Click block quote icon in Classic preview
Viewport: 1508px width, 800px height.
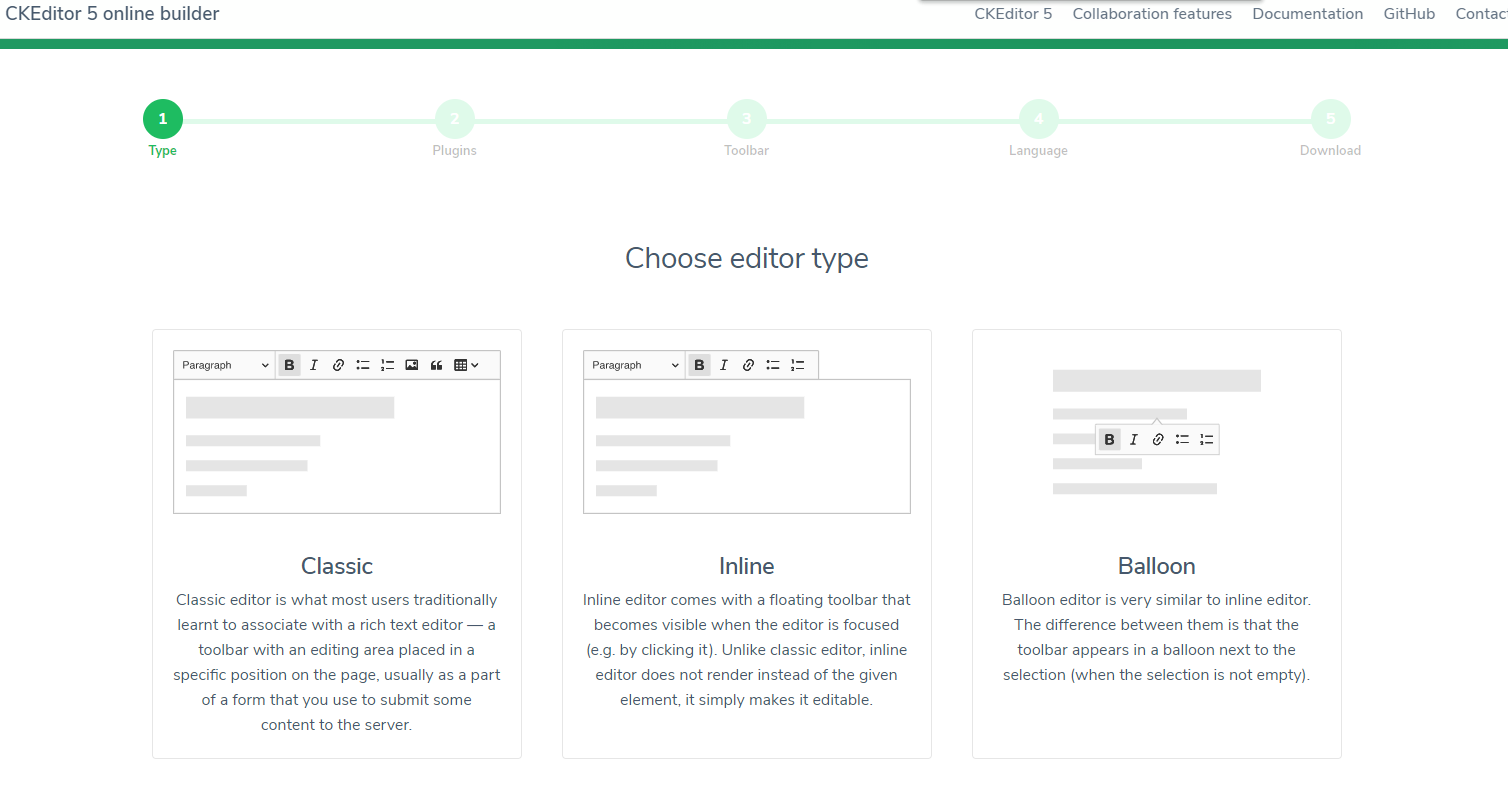point(436,365)
